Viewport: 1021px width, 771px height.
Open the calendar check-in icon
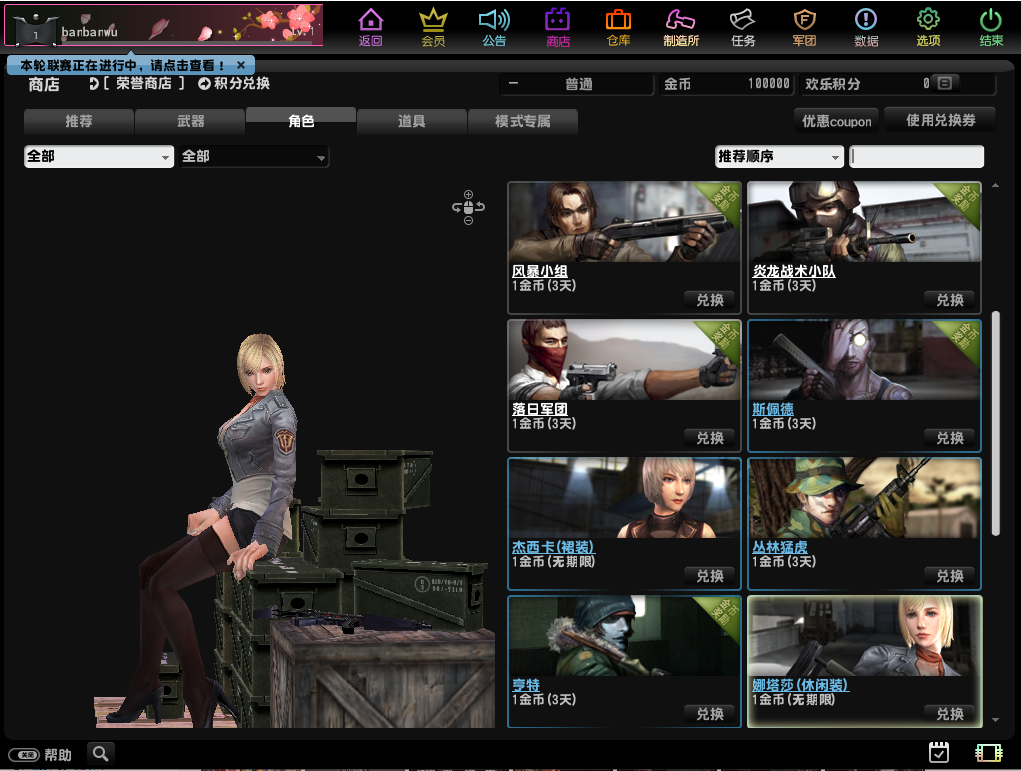pyautogui.click(x=938, y=752)
